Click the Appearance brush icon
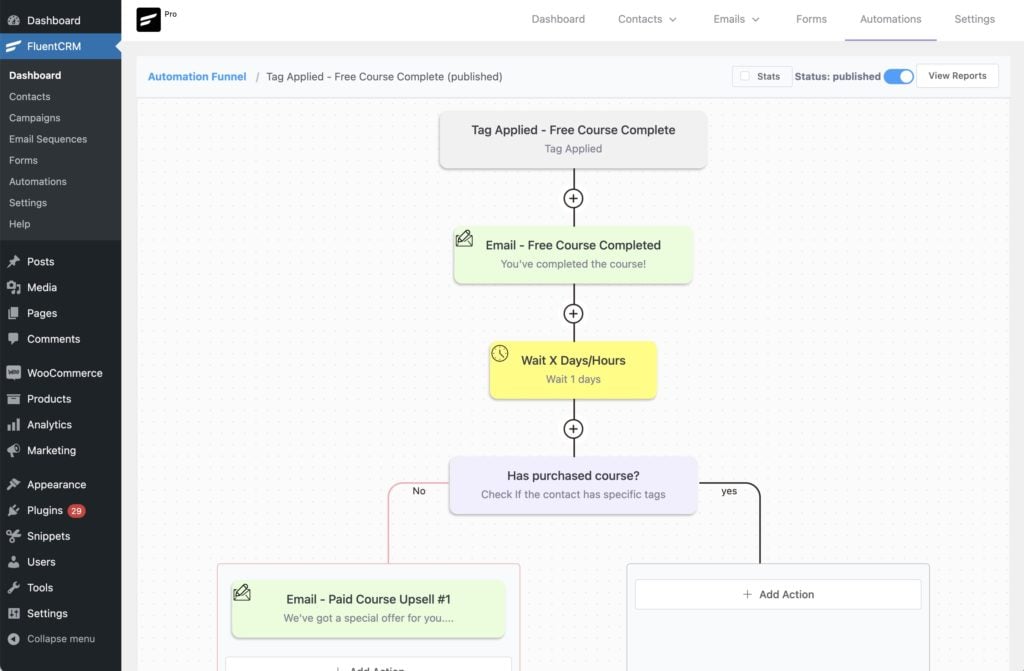The image size is (1024, 671). (x=13, y=484)
